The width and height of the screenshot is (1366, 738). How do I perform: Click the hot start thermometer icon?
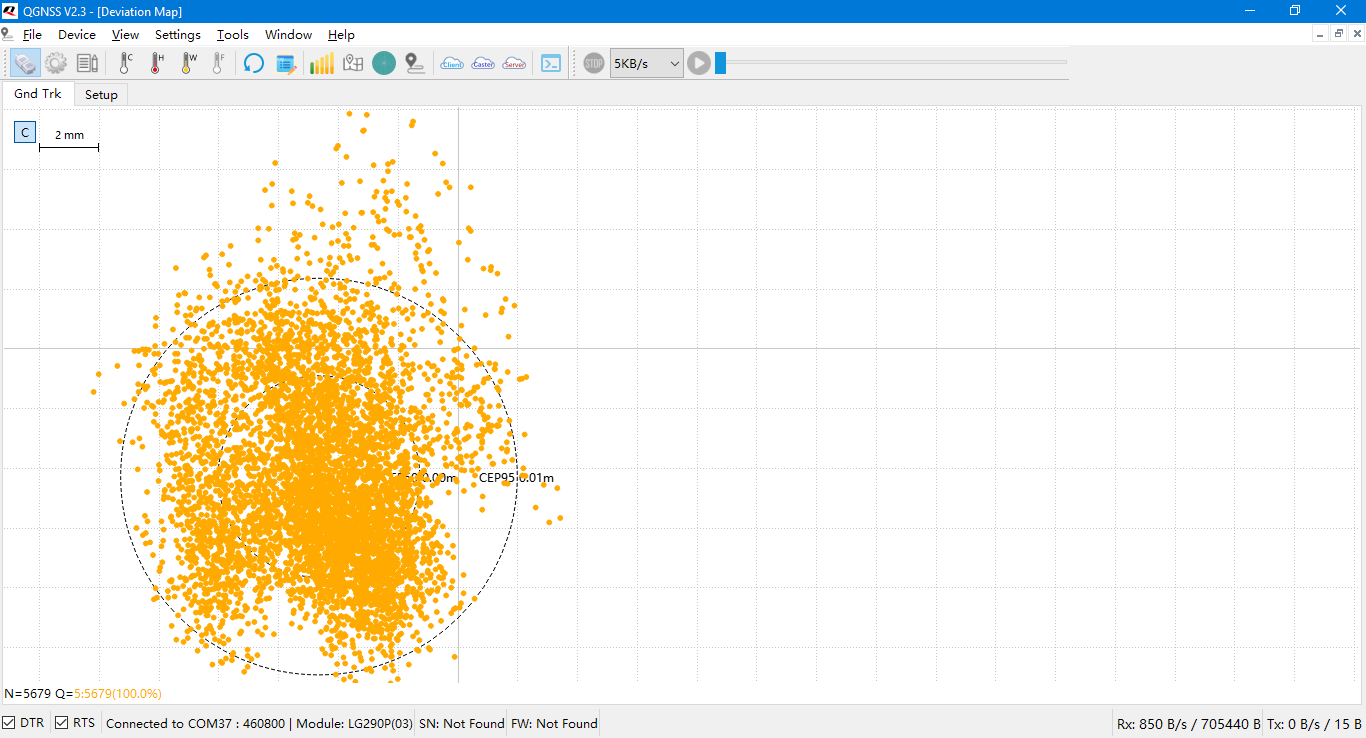[x=156, y=63]
